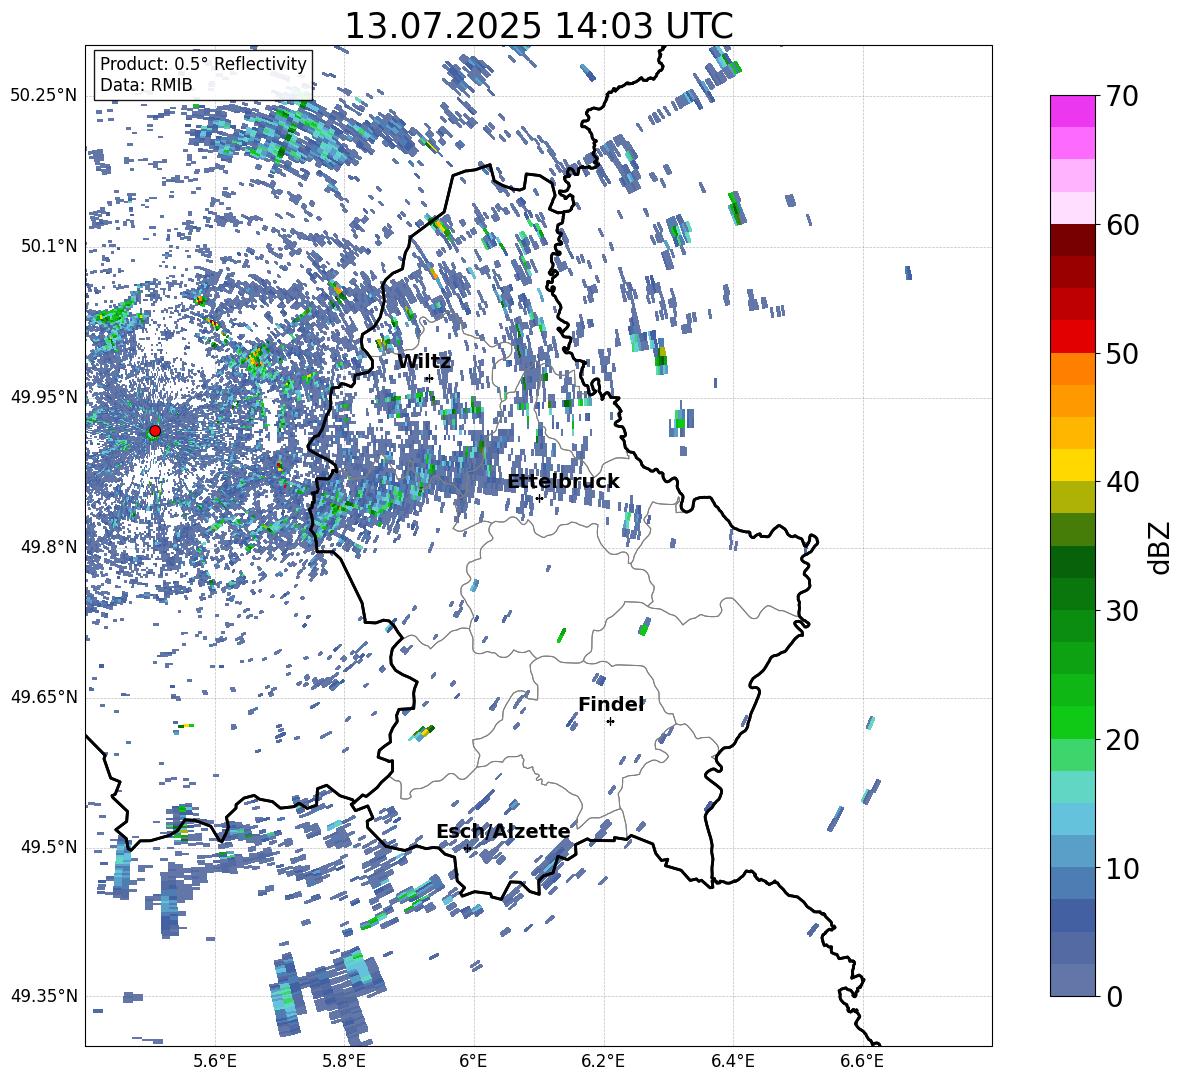1184x1081 pixels.
Task: Click the 6.4°E longitude label
Action: coord(732,1061)
